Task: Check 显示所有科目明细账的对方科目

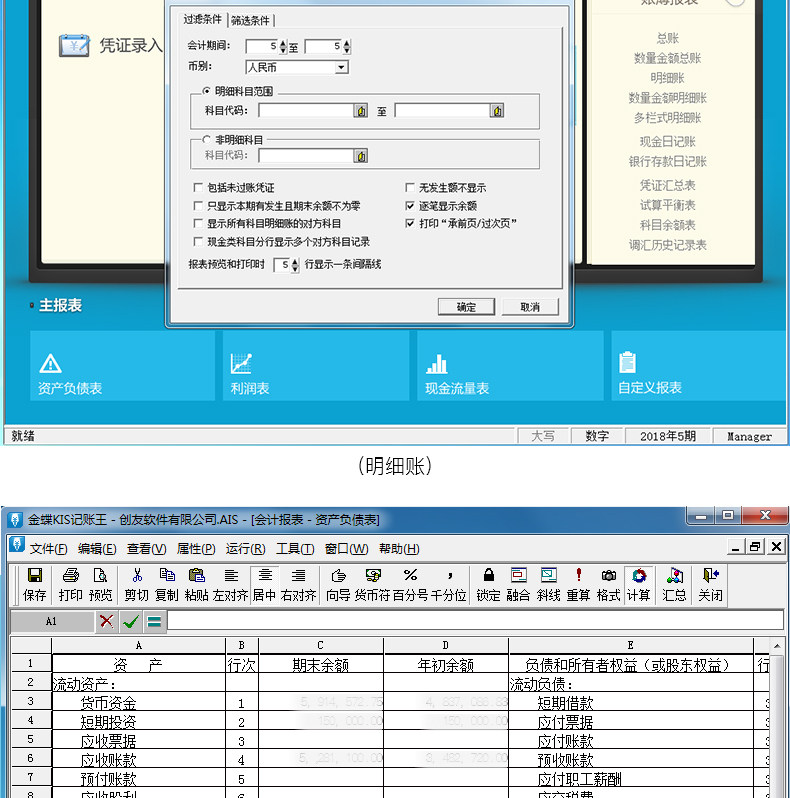Action: tap(198, 223)
